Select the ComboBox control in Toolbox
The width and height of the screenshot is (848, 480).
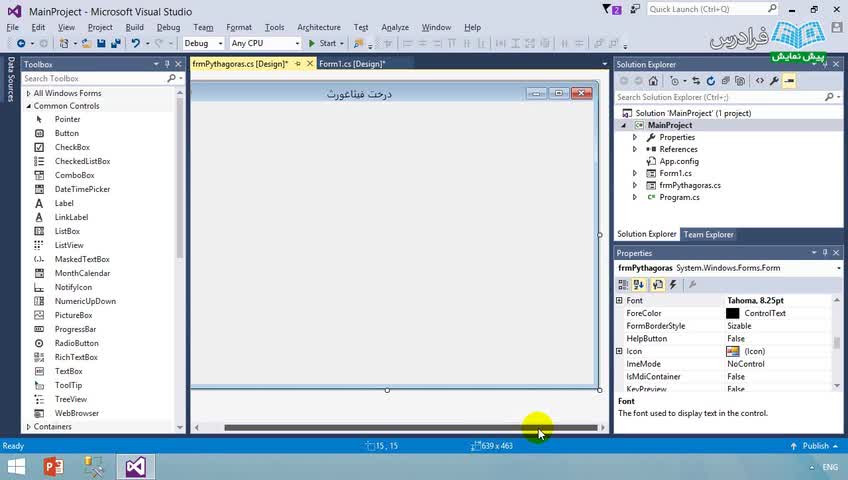coord(74,175)
